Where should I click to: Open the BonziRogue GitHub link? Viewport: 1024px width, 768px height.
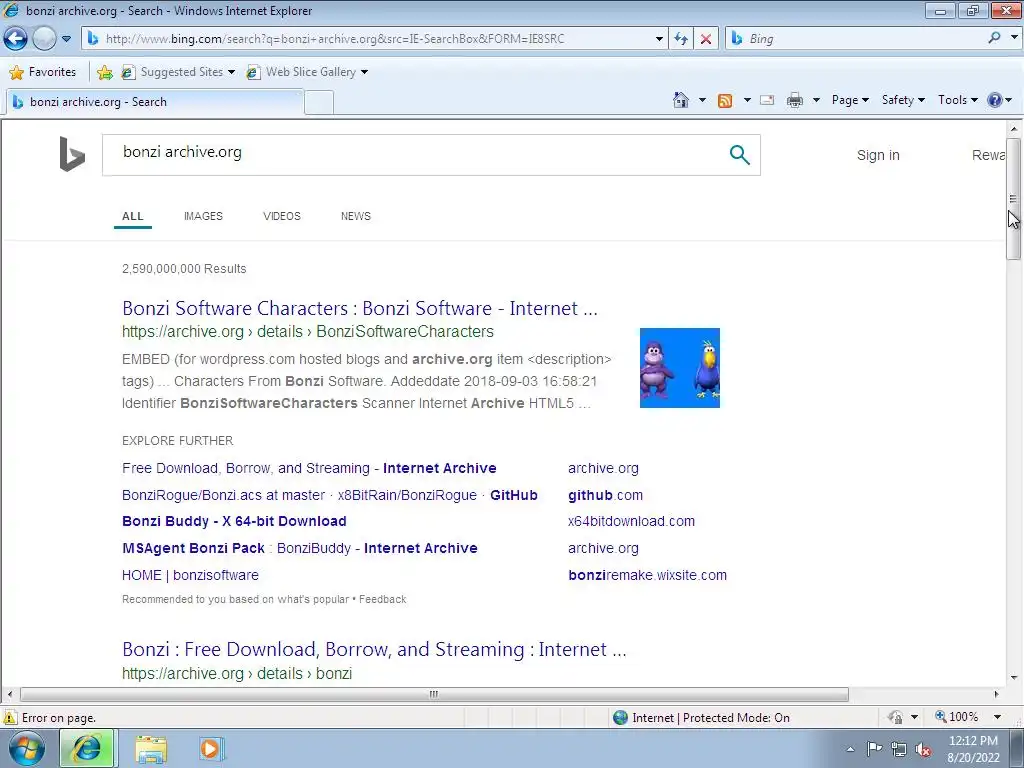click(330, 495)
